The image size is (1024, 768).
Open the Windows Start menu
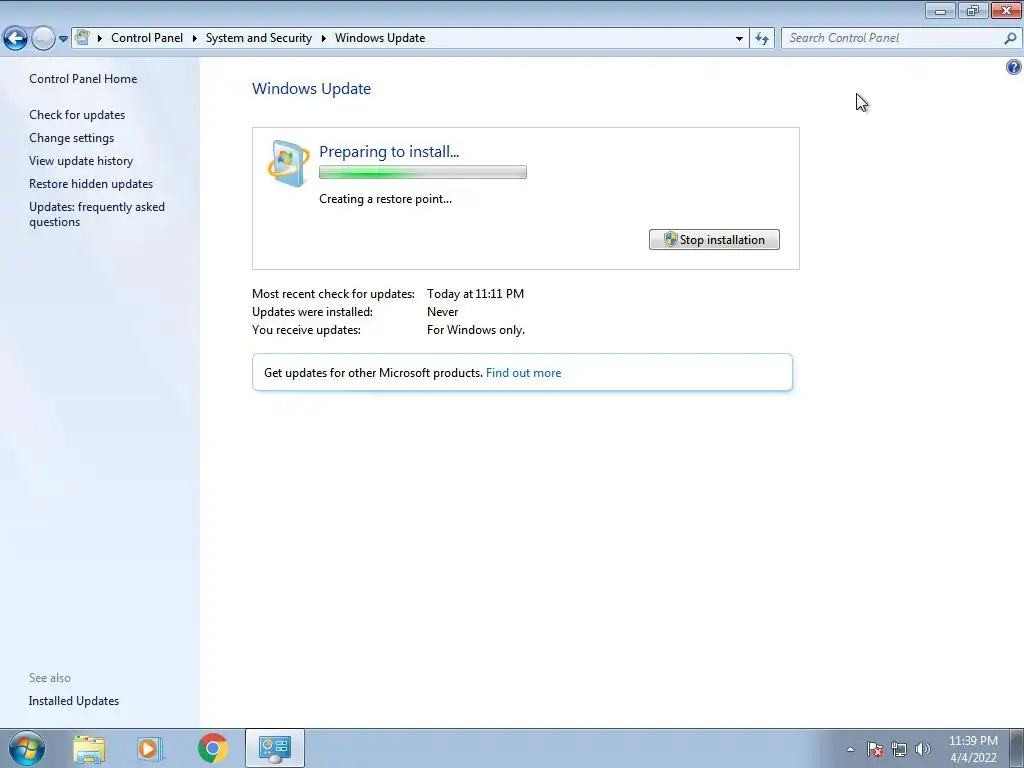(27, 748)
